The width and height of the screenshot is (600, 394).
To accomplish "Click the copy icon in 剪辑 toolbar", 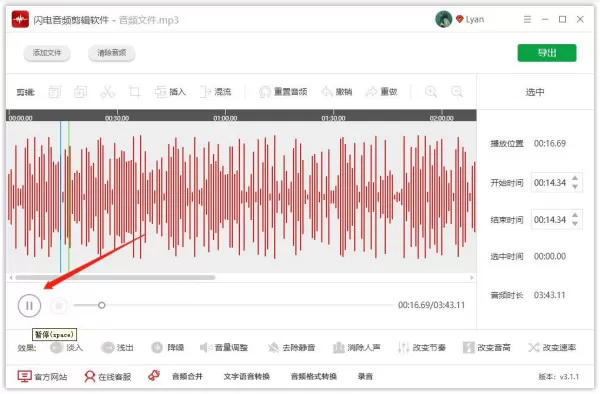I will pos(54,92).
